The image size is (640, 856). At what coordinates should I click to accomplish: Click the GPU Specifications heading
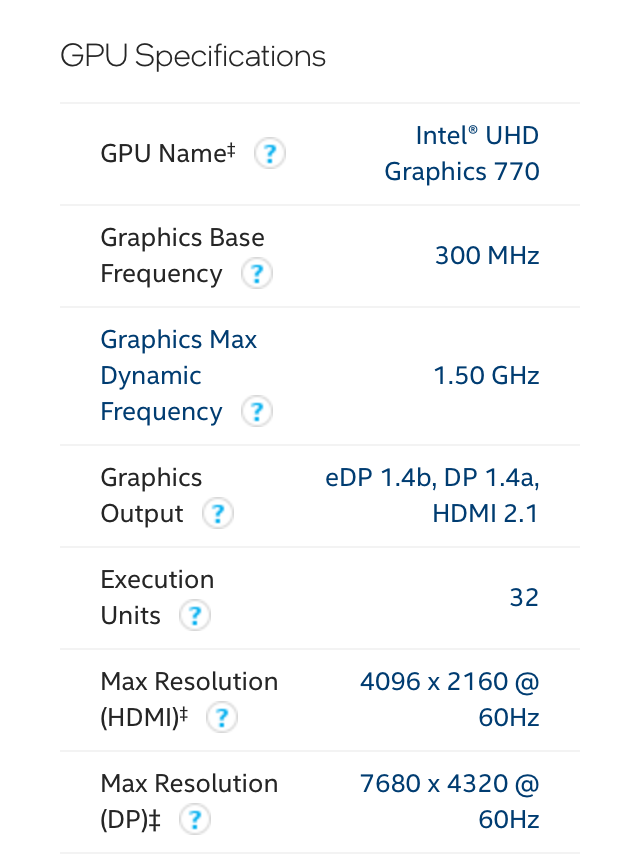point(193,56)
